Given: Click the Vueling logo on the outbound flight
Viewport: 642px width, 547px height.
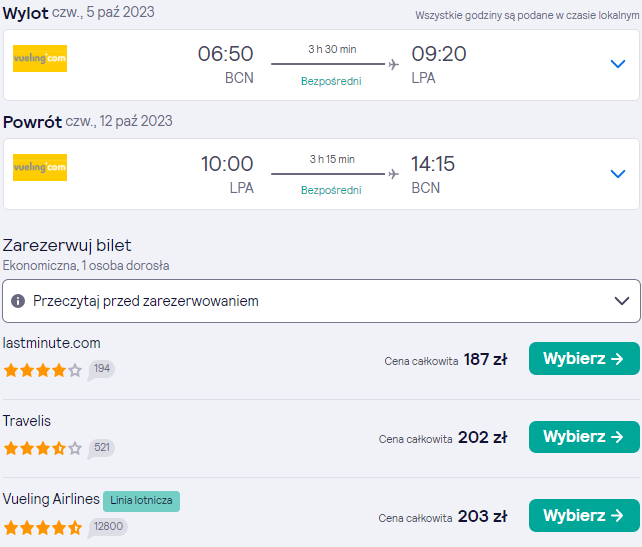Looking at the screenshot, I should 40,58.
